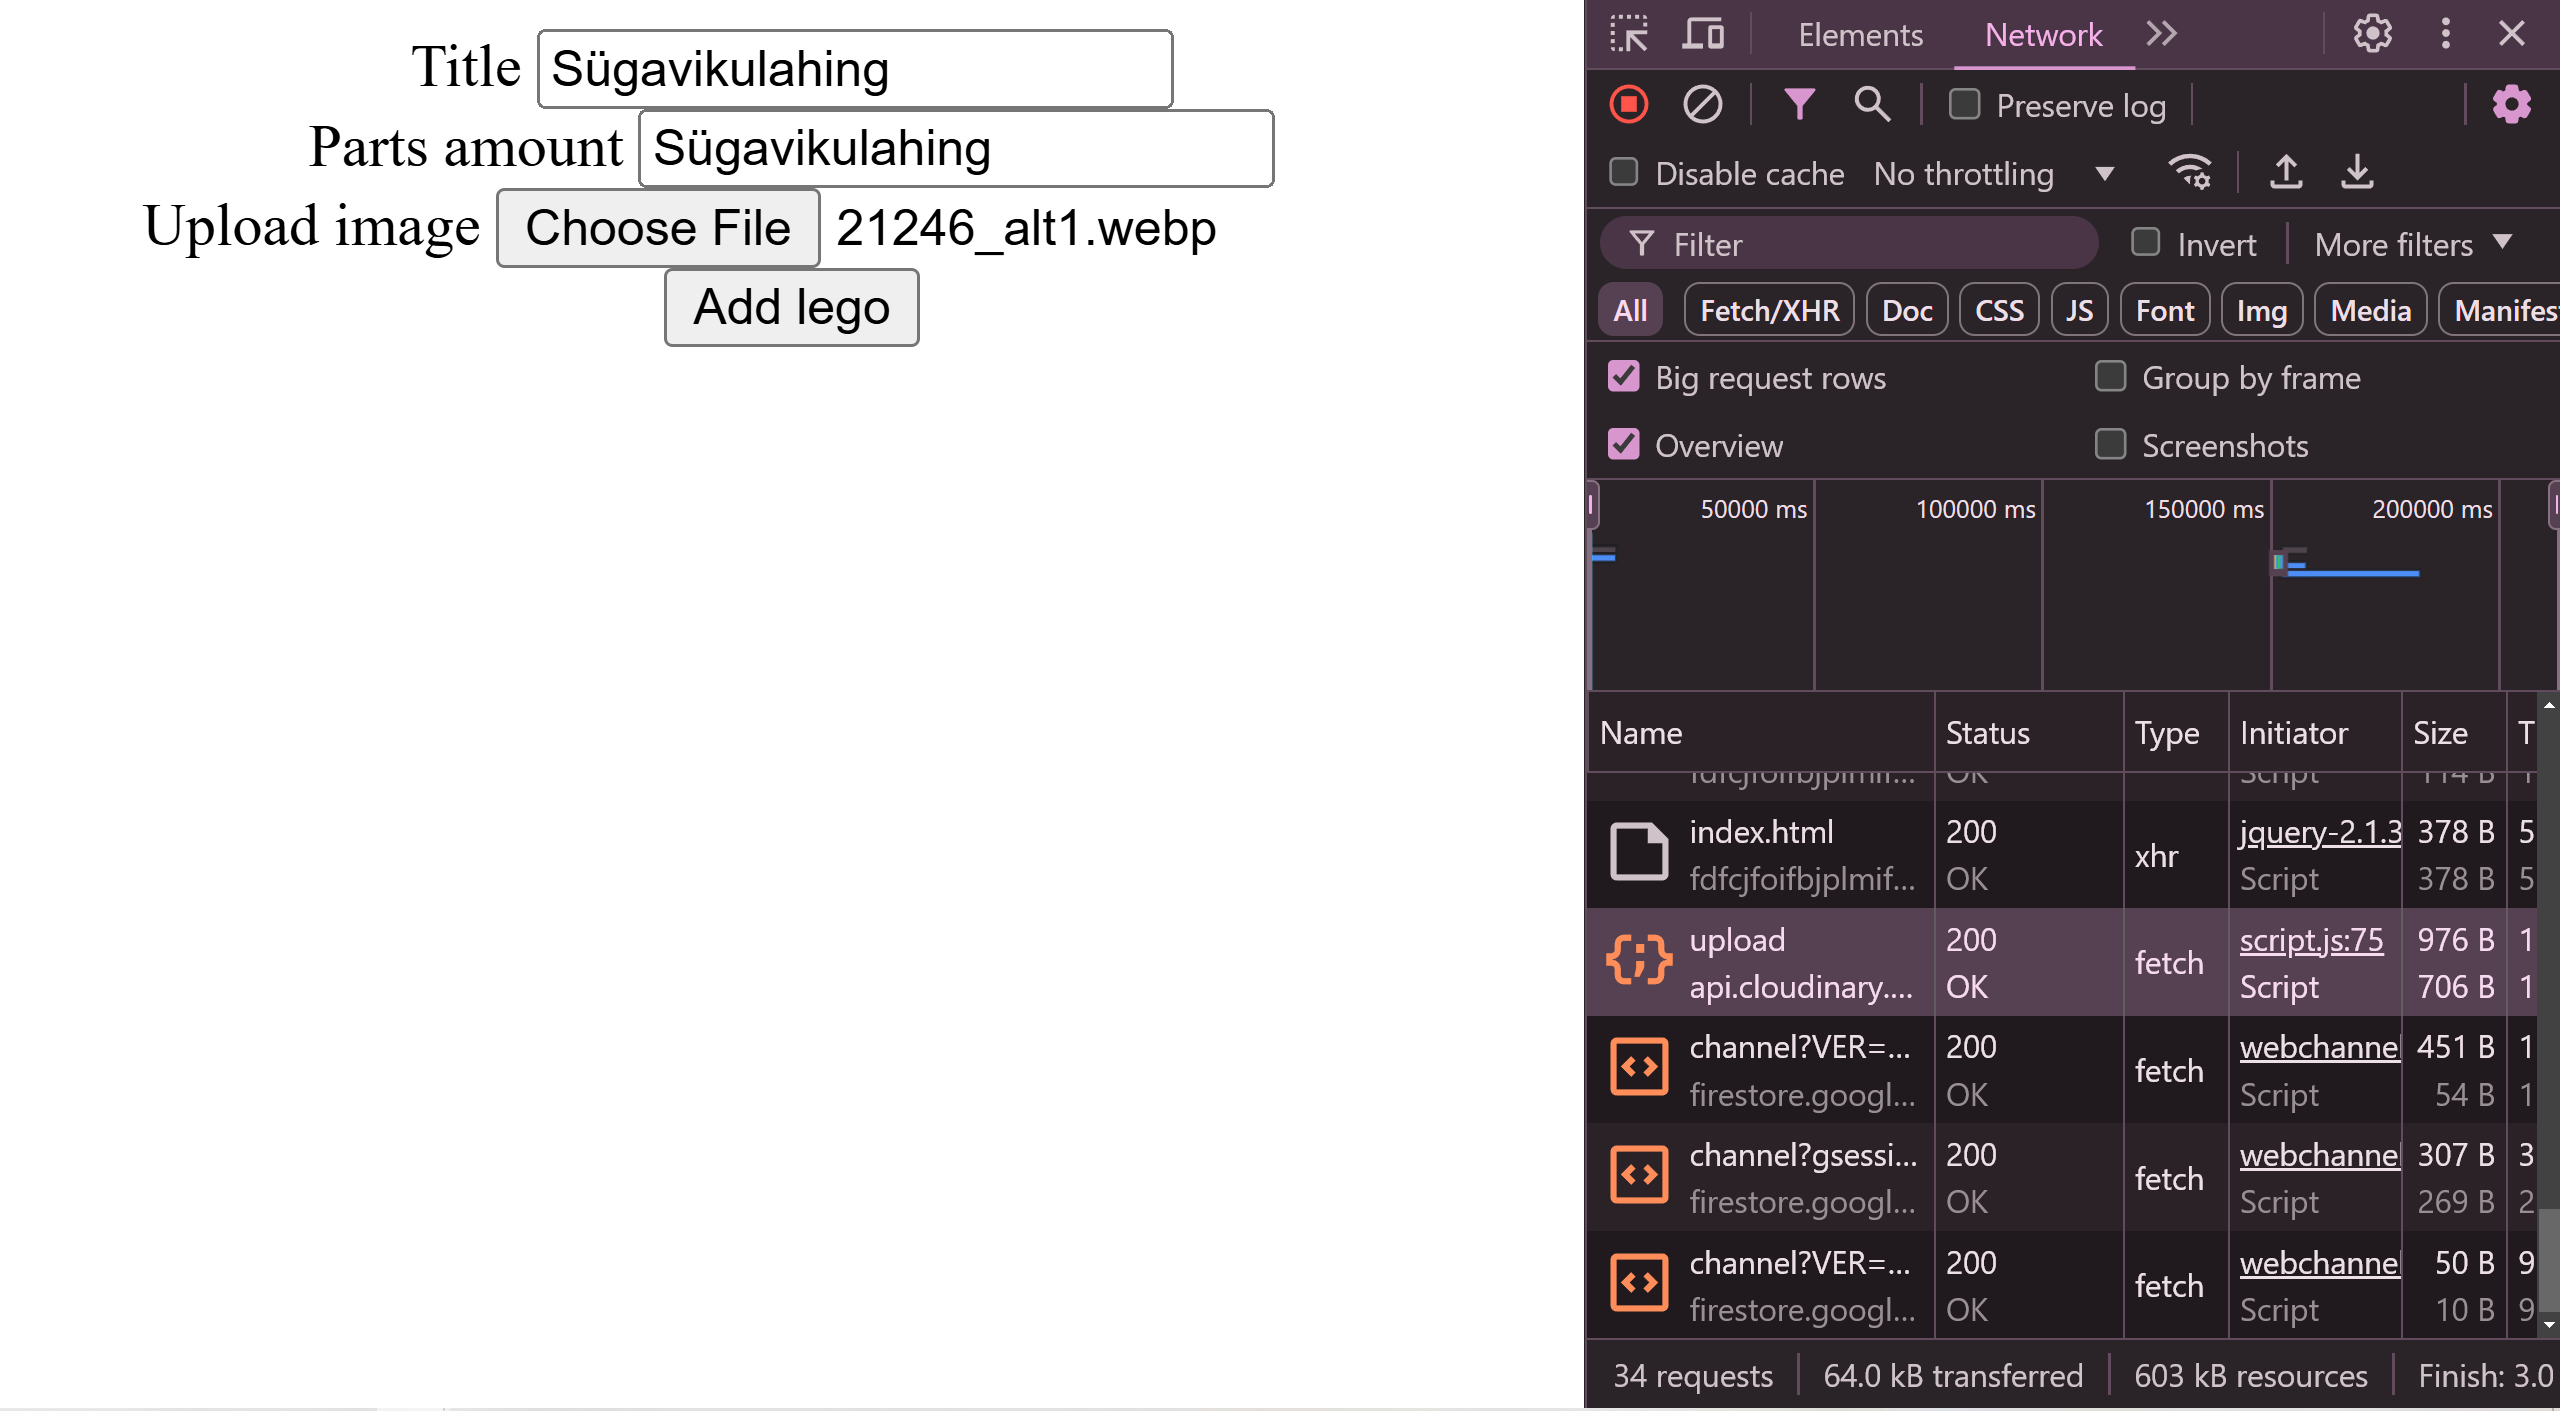Click the Title input field

coord(853,70)
